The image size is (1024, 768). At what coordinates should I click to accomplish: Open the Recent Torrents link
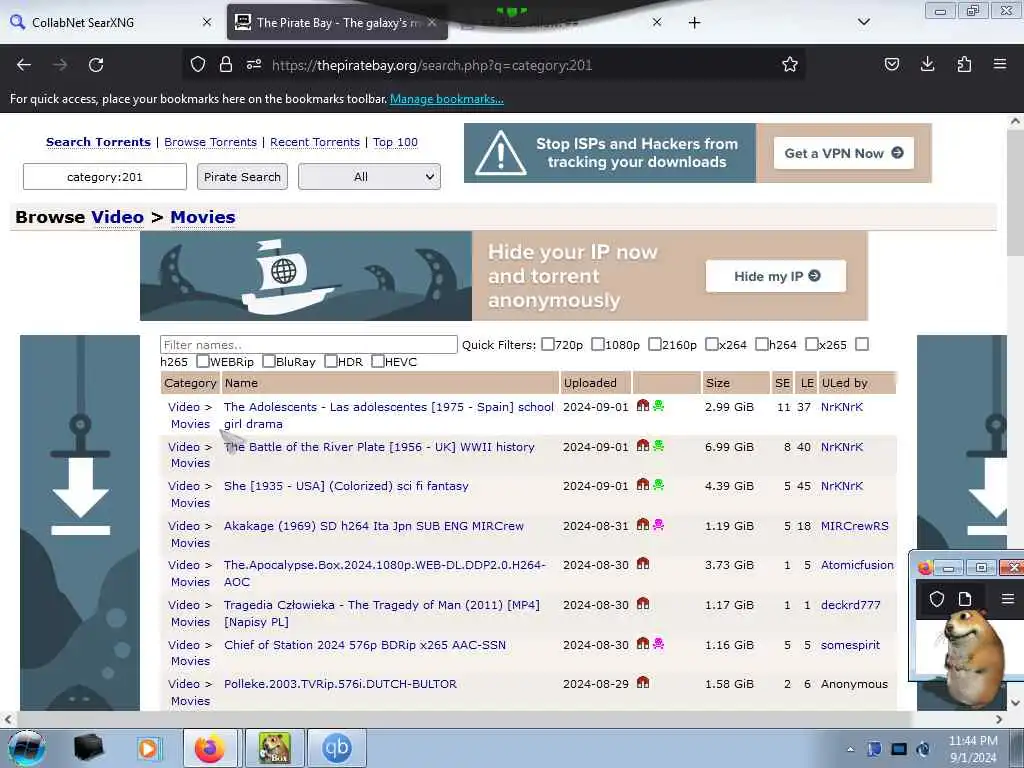315,142
